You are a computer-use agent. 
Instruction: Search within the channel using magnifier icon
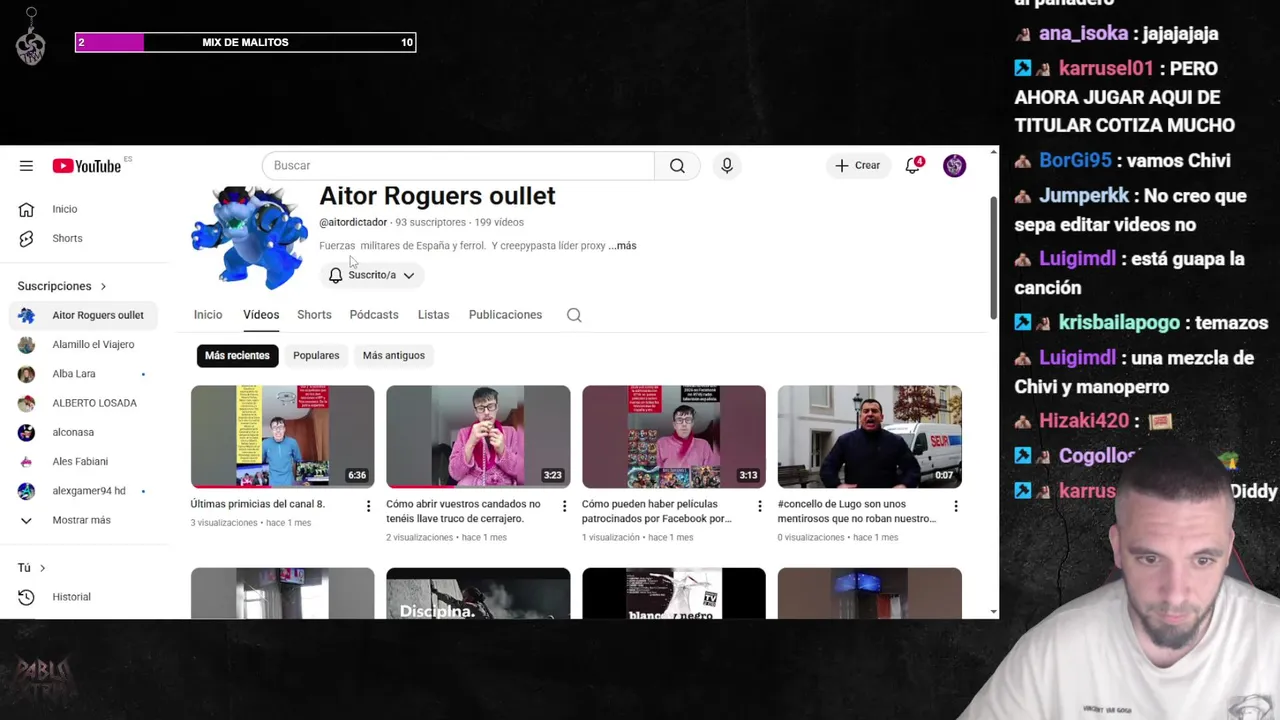[574, 315]
